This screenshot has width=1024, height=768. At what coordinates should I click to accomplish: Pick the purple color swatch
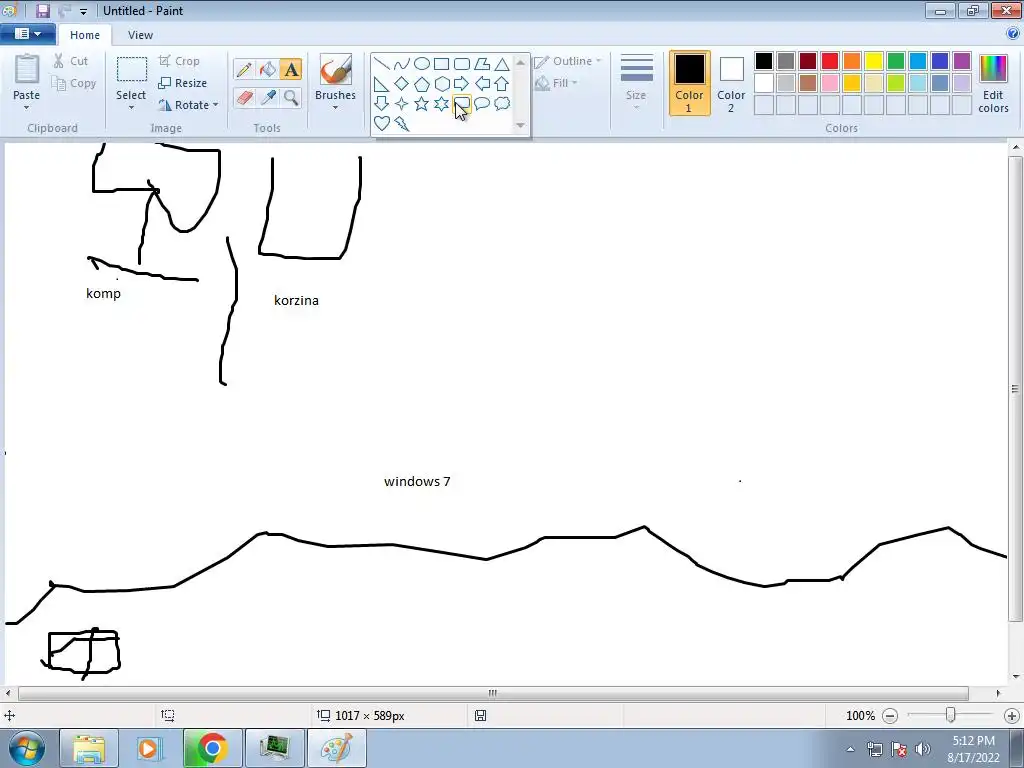tap(961, 61)
